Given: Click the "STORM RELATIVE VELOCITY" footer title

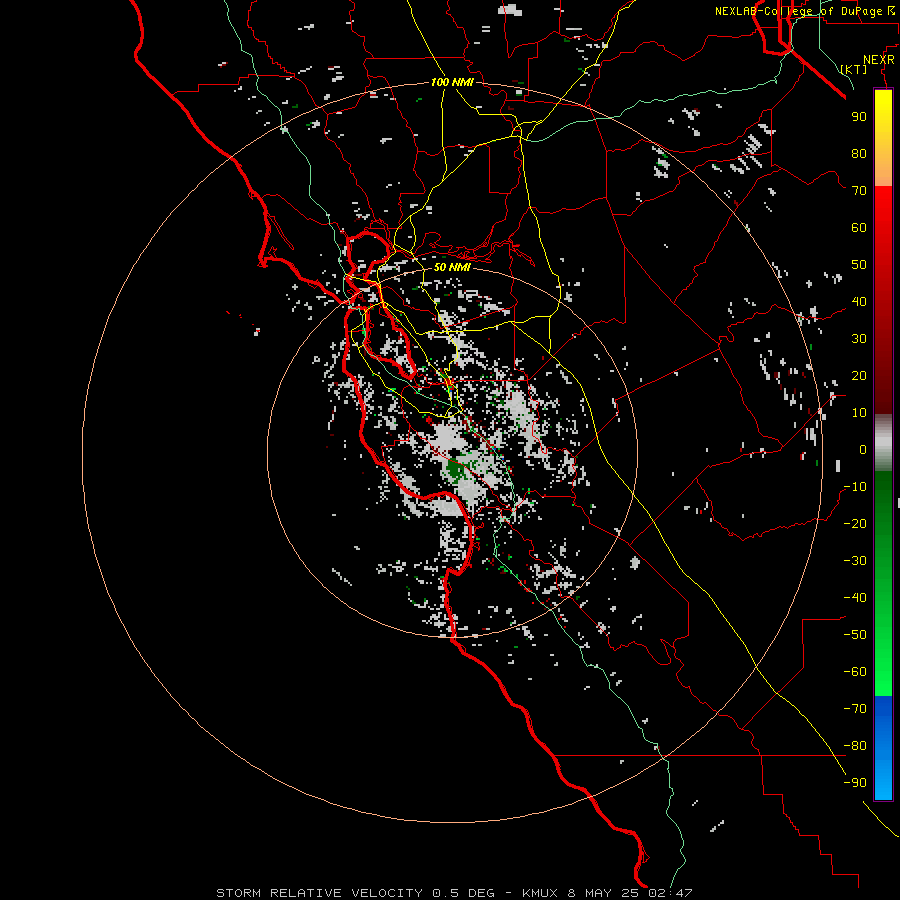Looking at the screenshot, I should click(319, 893).
